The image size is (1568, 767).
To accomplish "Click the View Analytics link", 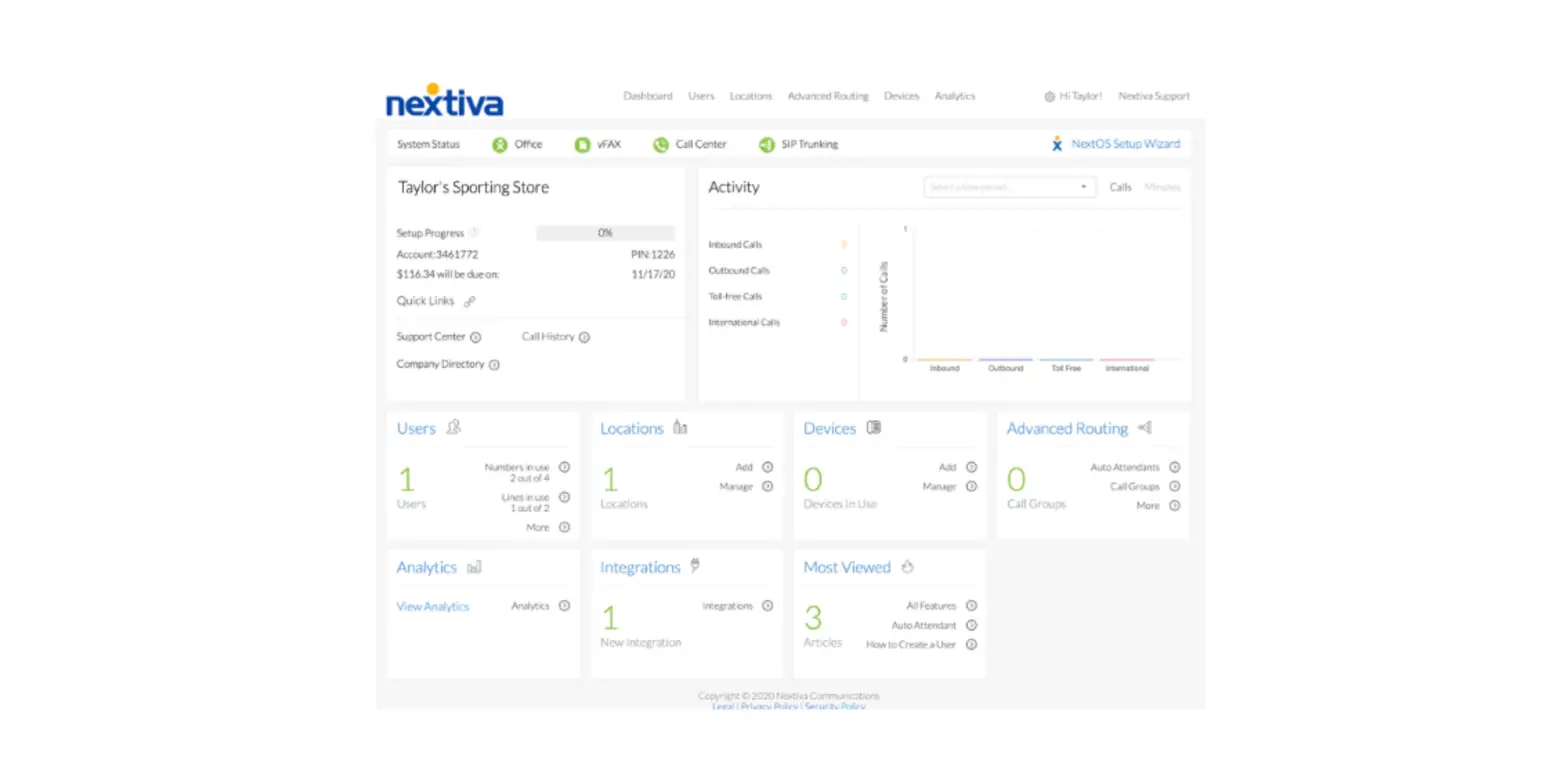I will coord(433,607).
